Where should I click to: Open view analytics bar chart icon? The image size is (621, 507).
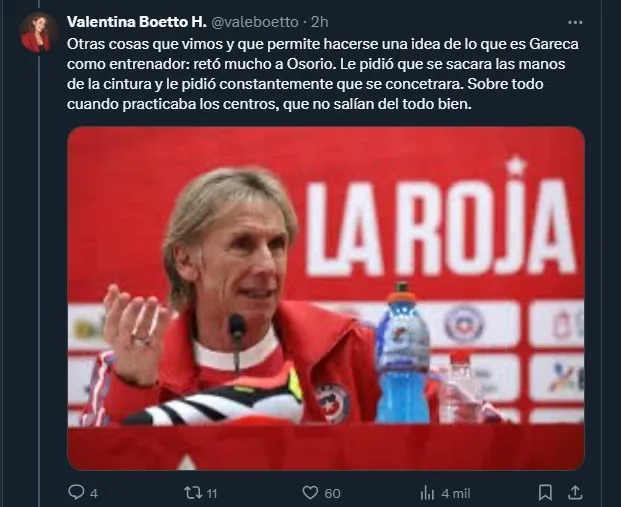(427, 493)
